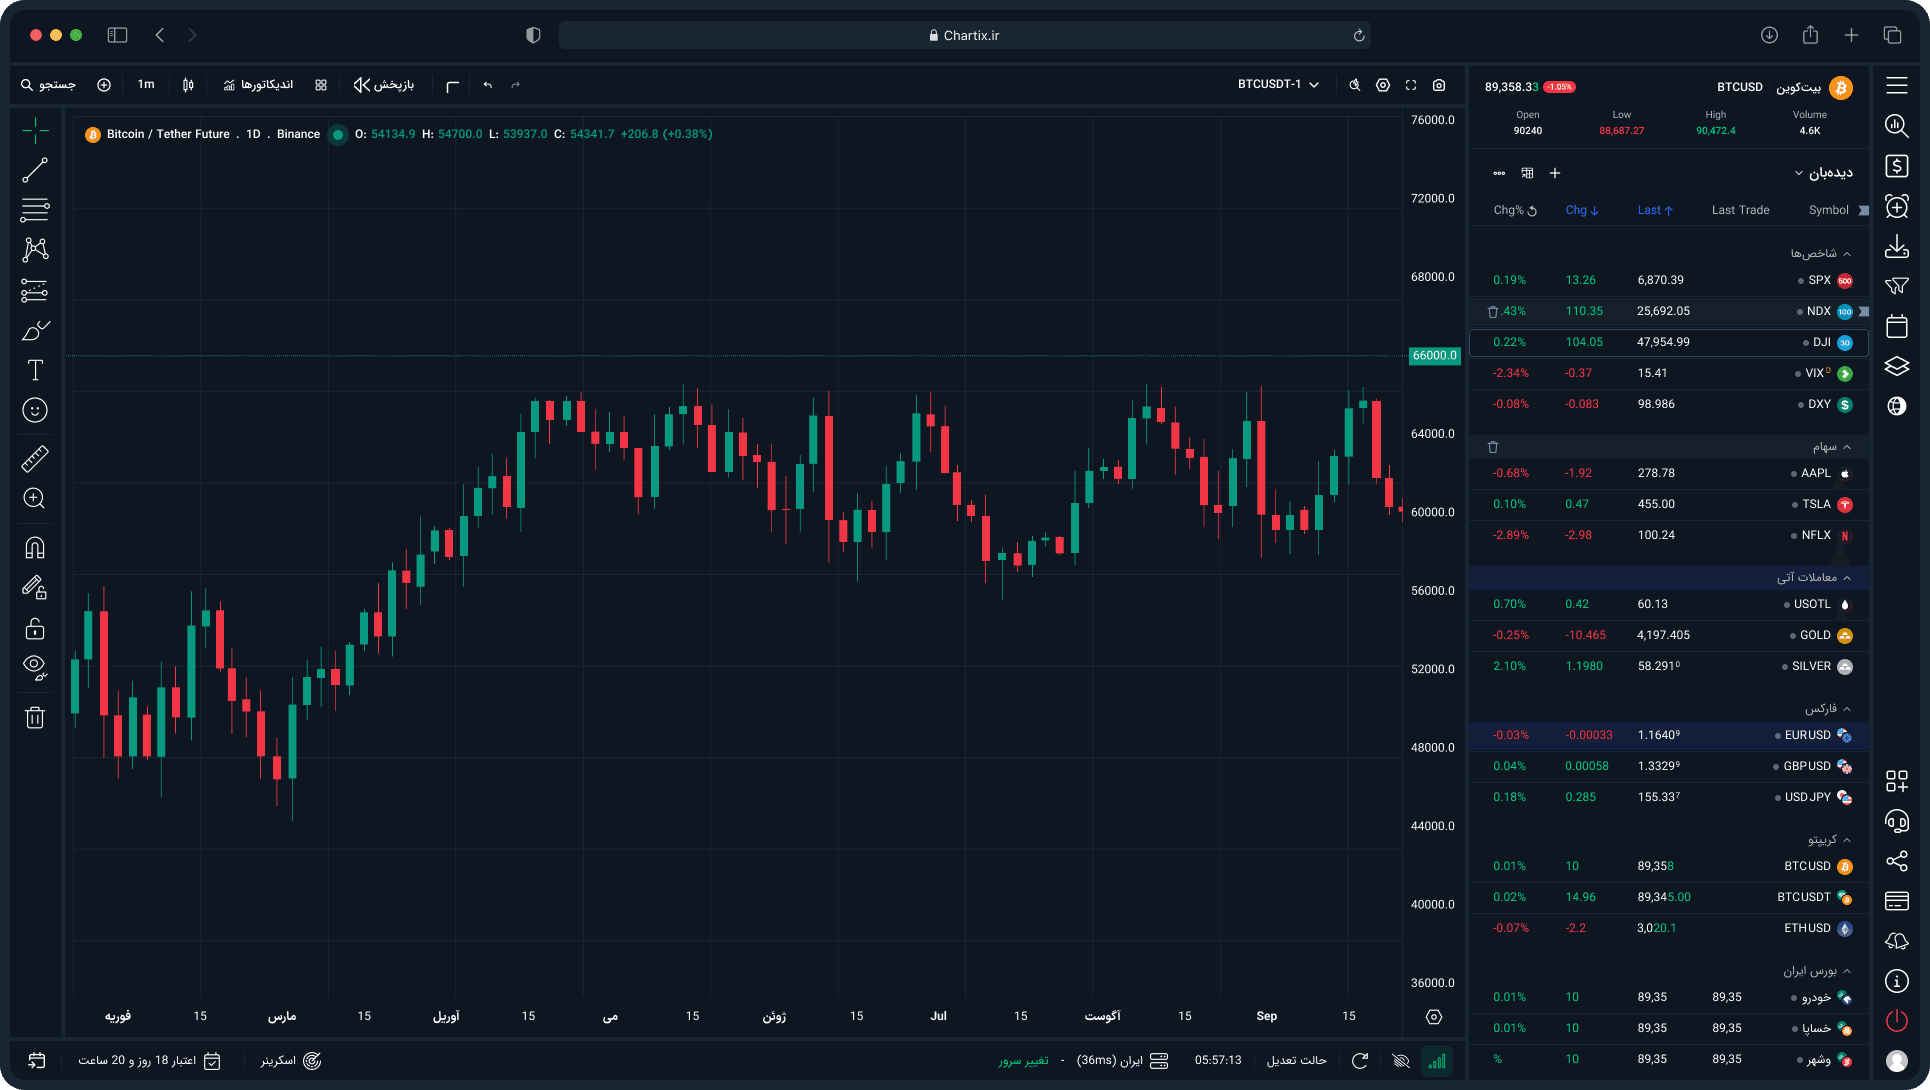The height and width of the screenshot is (1090, 1930).
Task: Toggle drawings visibility eye icon
Action: [x=35, y=667]
